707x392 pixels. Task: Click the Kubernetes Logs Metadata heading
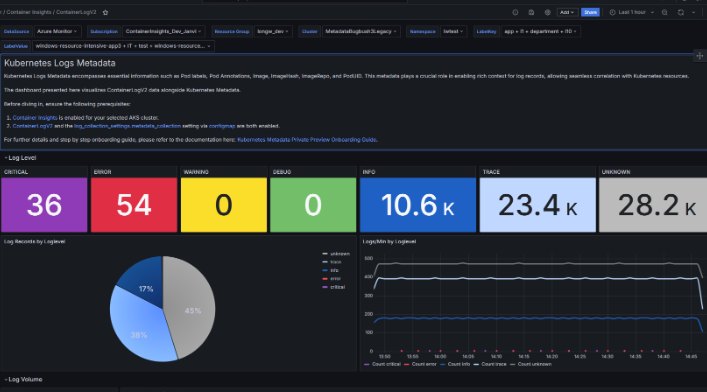60,63
